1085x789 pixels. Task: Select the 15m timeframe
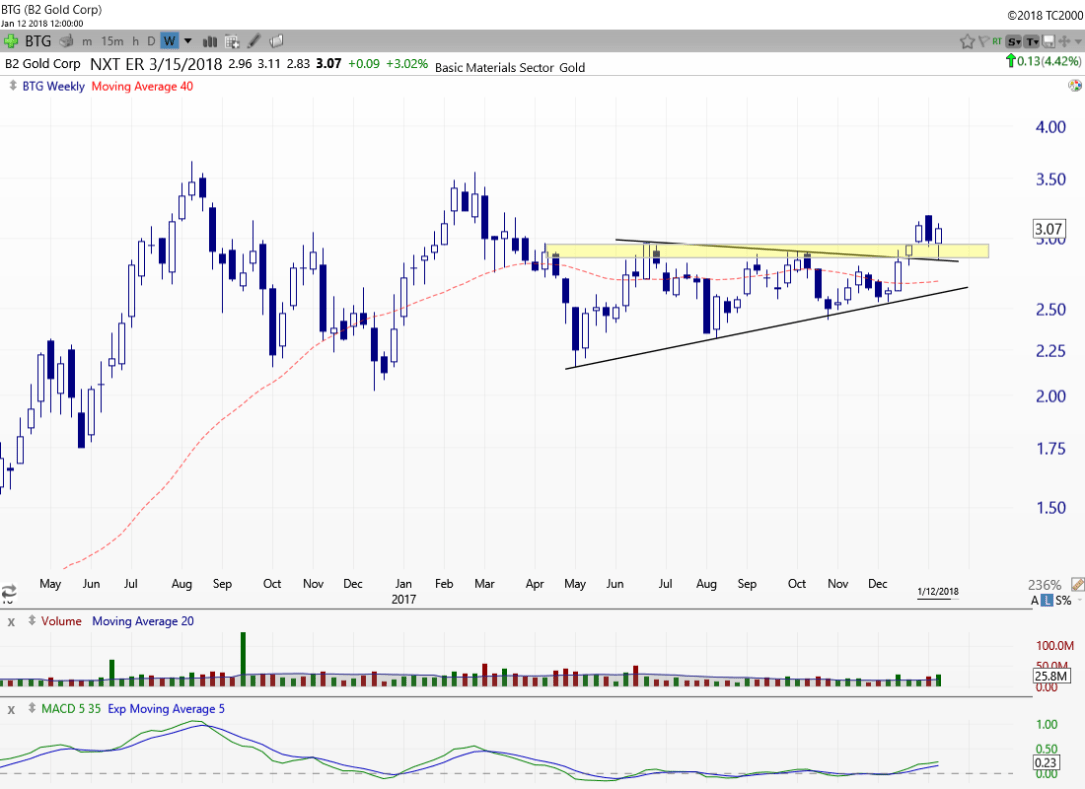tap(114, 41)
